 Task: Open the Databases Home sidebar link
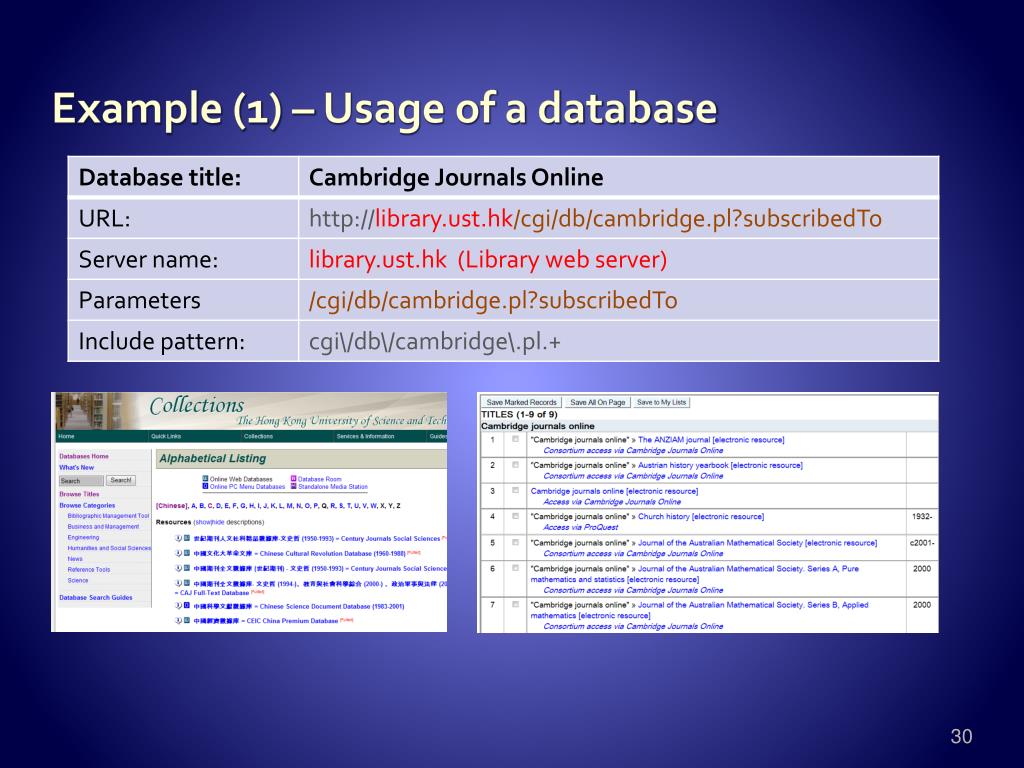pos(84,456)
